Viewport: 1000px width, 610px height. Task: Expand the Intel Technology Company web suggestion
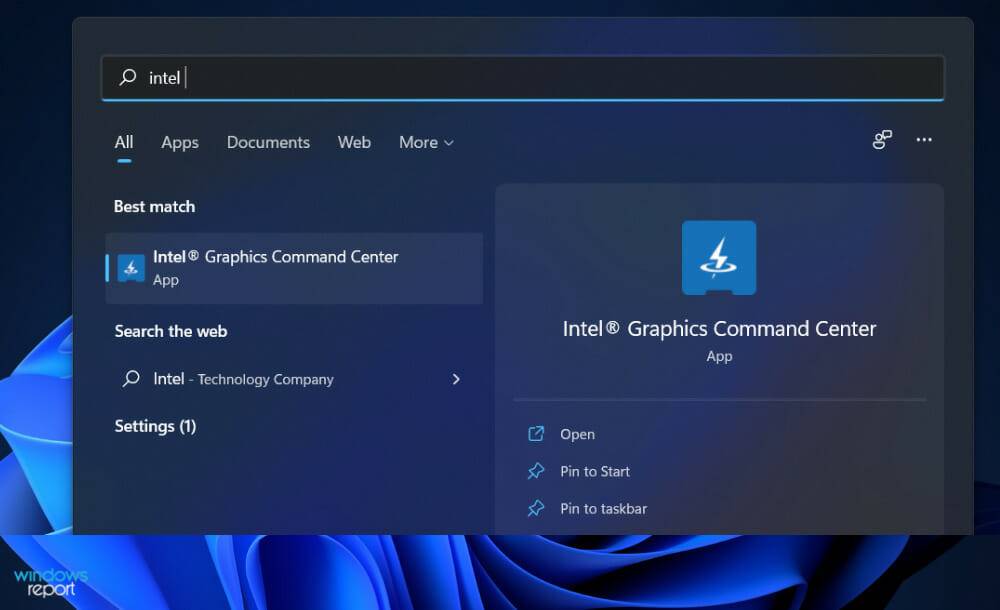tap(456, 380)
